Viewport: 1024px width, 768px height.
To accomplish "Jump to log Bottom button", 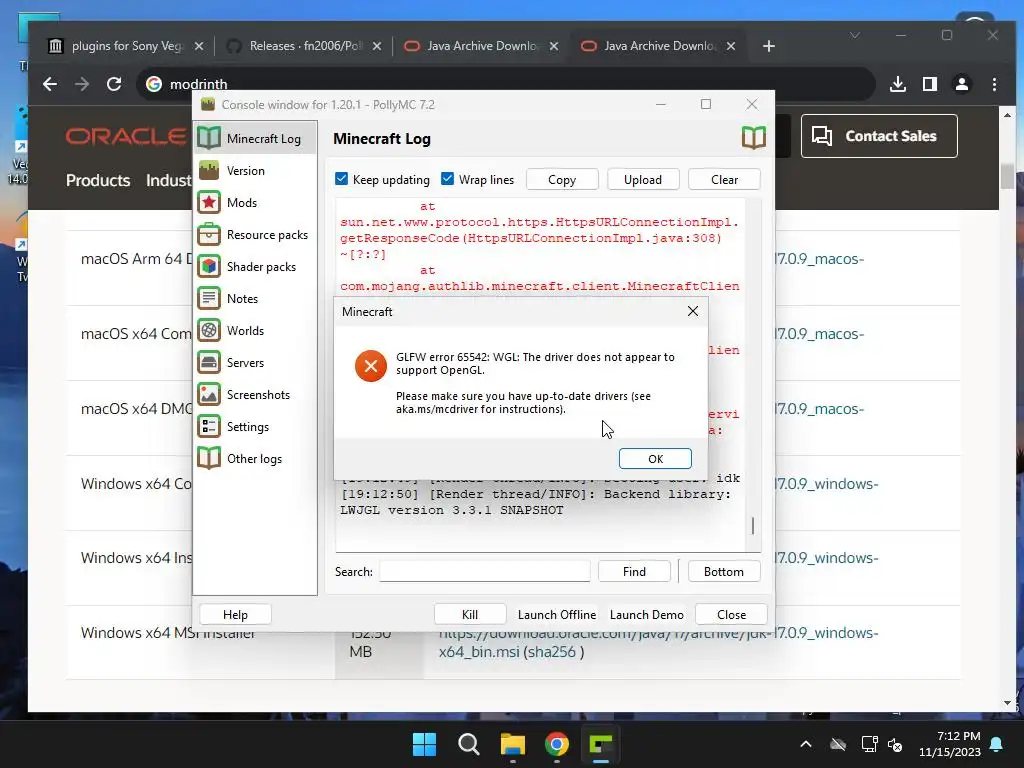I will click(x=724, y=571).
